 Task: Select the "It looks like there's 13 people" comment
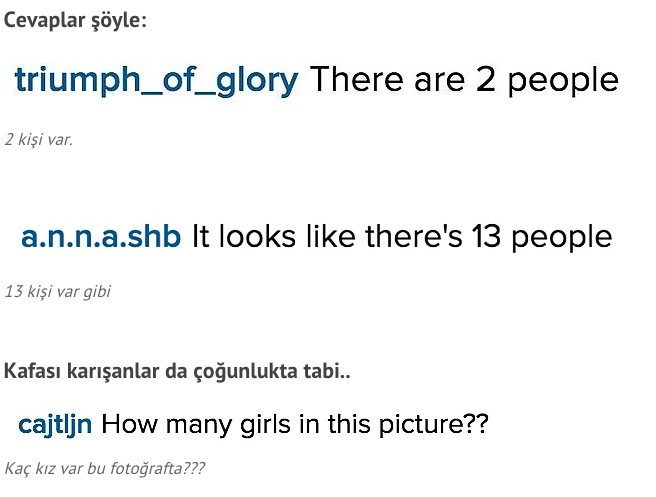coord(401,237)
